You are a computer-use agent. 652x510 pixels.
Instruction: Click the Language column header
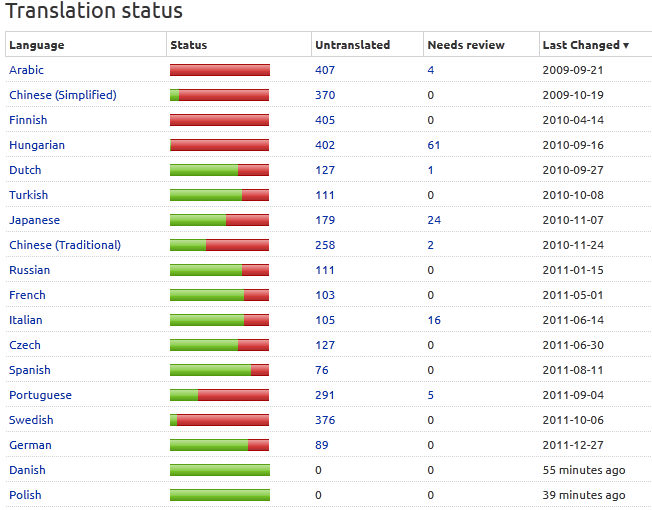pos(37,45)
